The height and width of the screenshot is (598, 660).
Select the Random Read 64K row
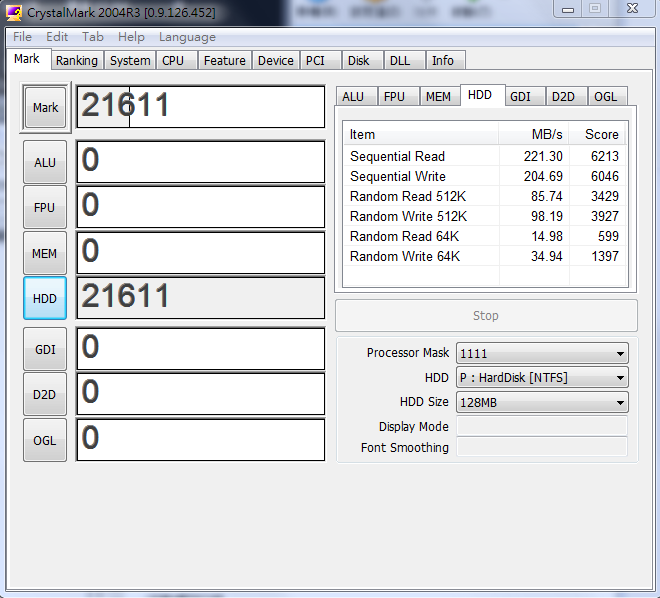[x=485, y=236]
